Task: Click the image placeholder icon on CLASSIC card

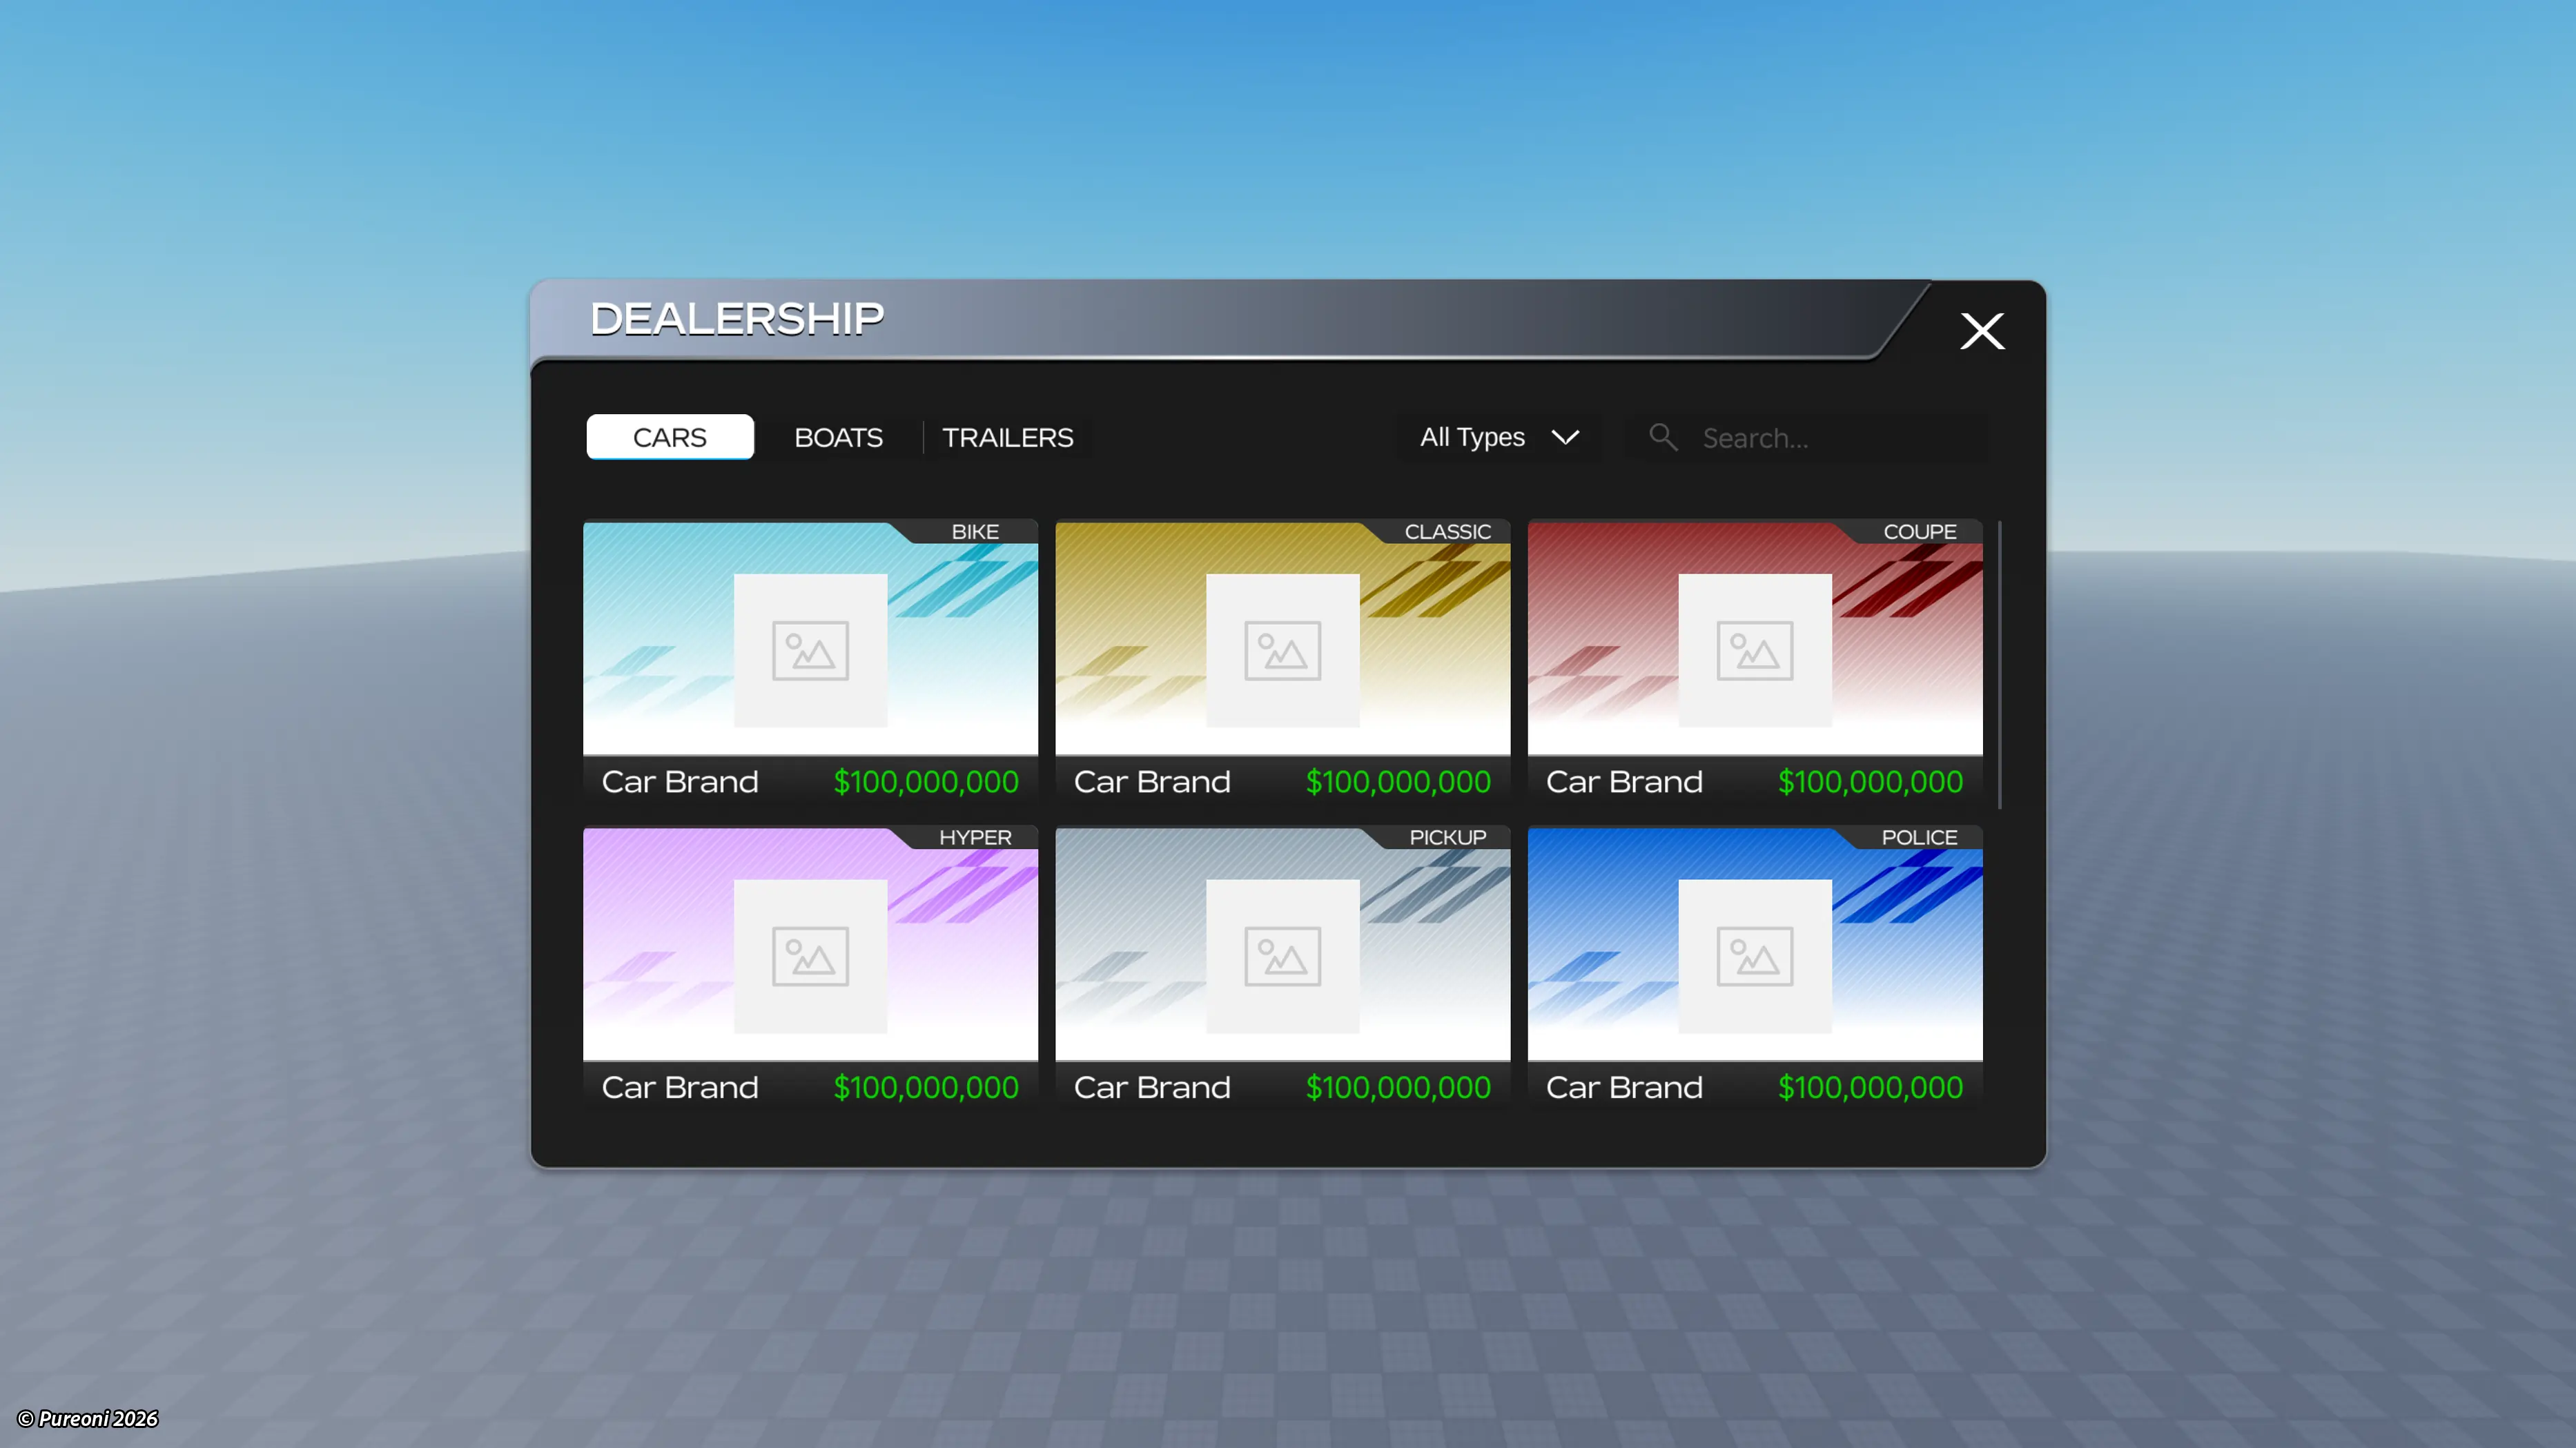Action: coord(1282,651)
